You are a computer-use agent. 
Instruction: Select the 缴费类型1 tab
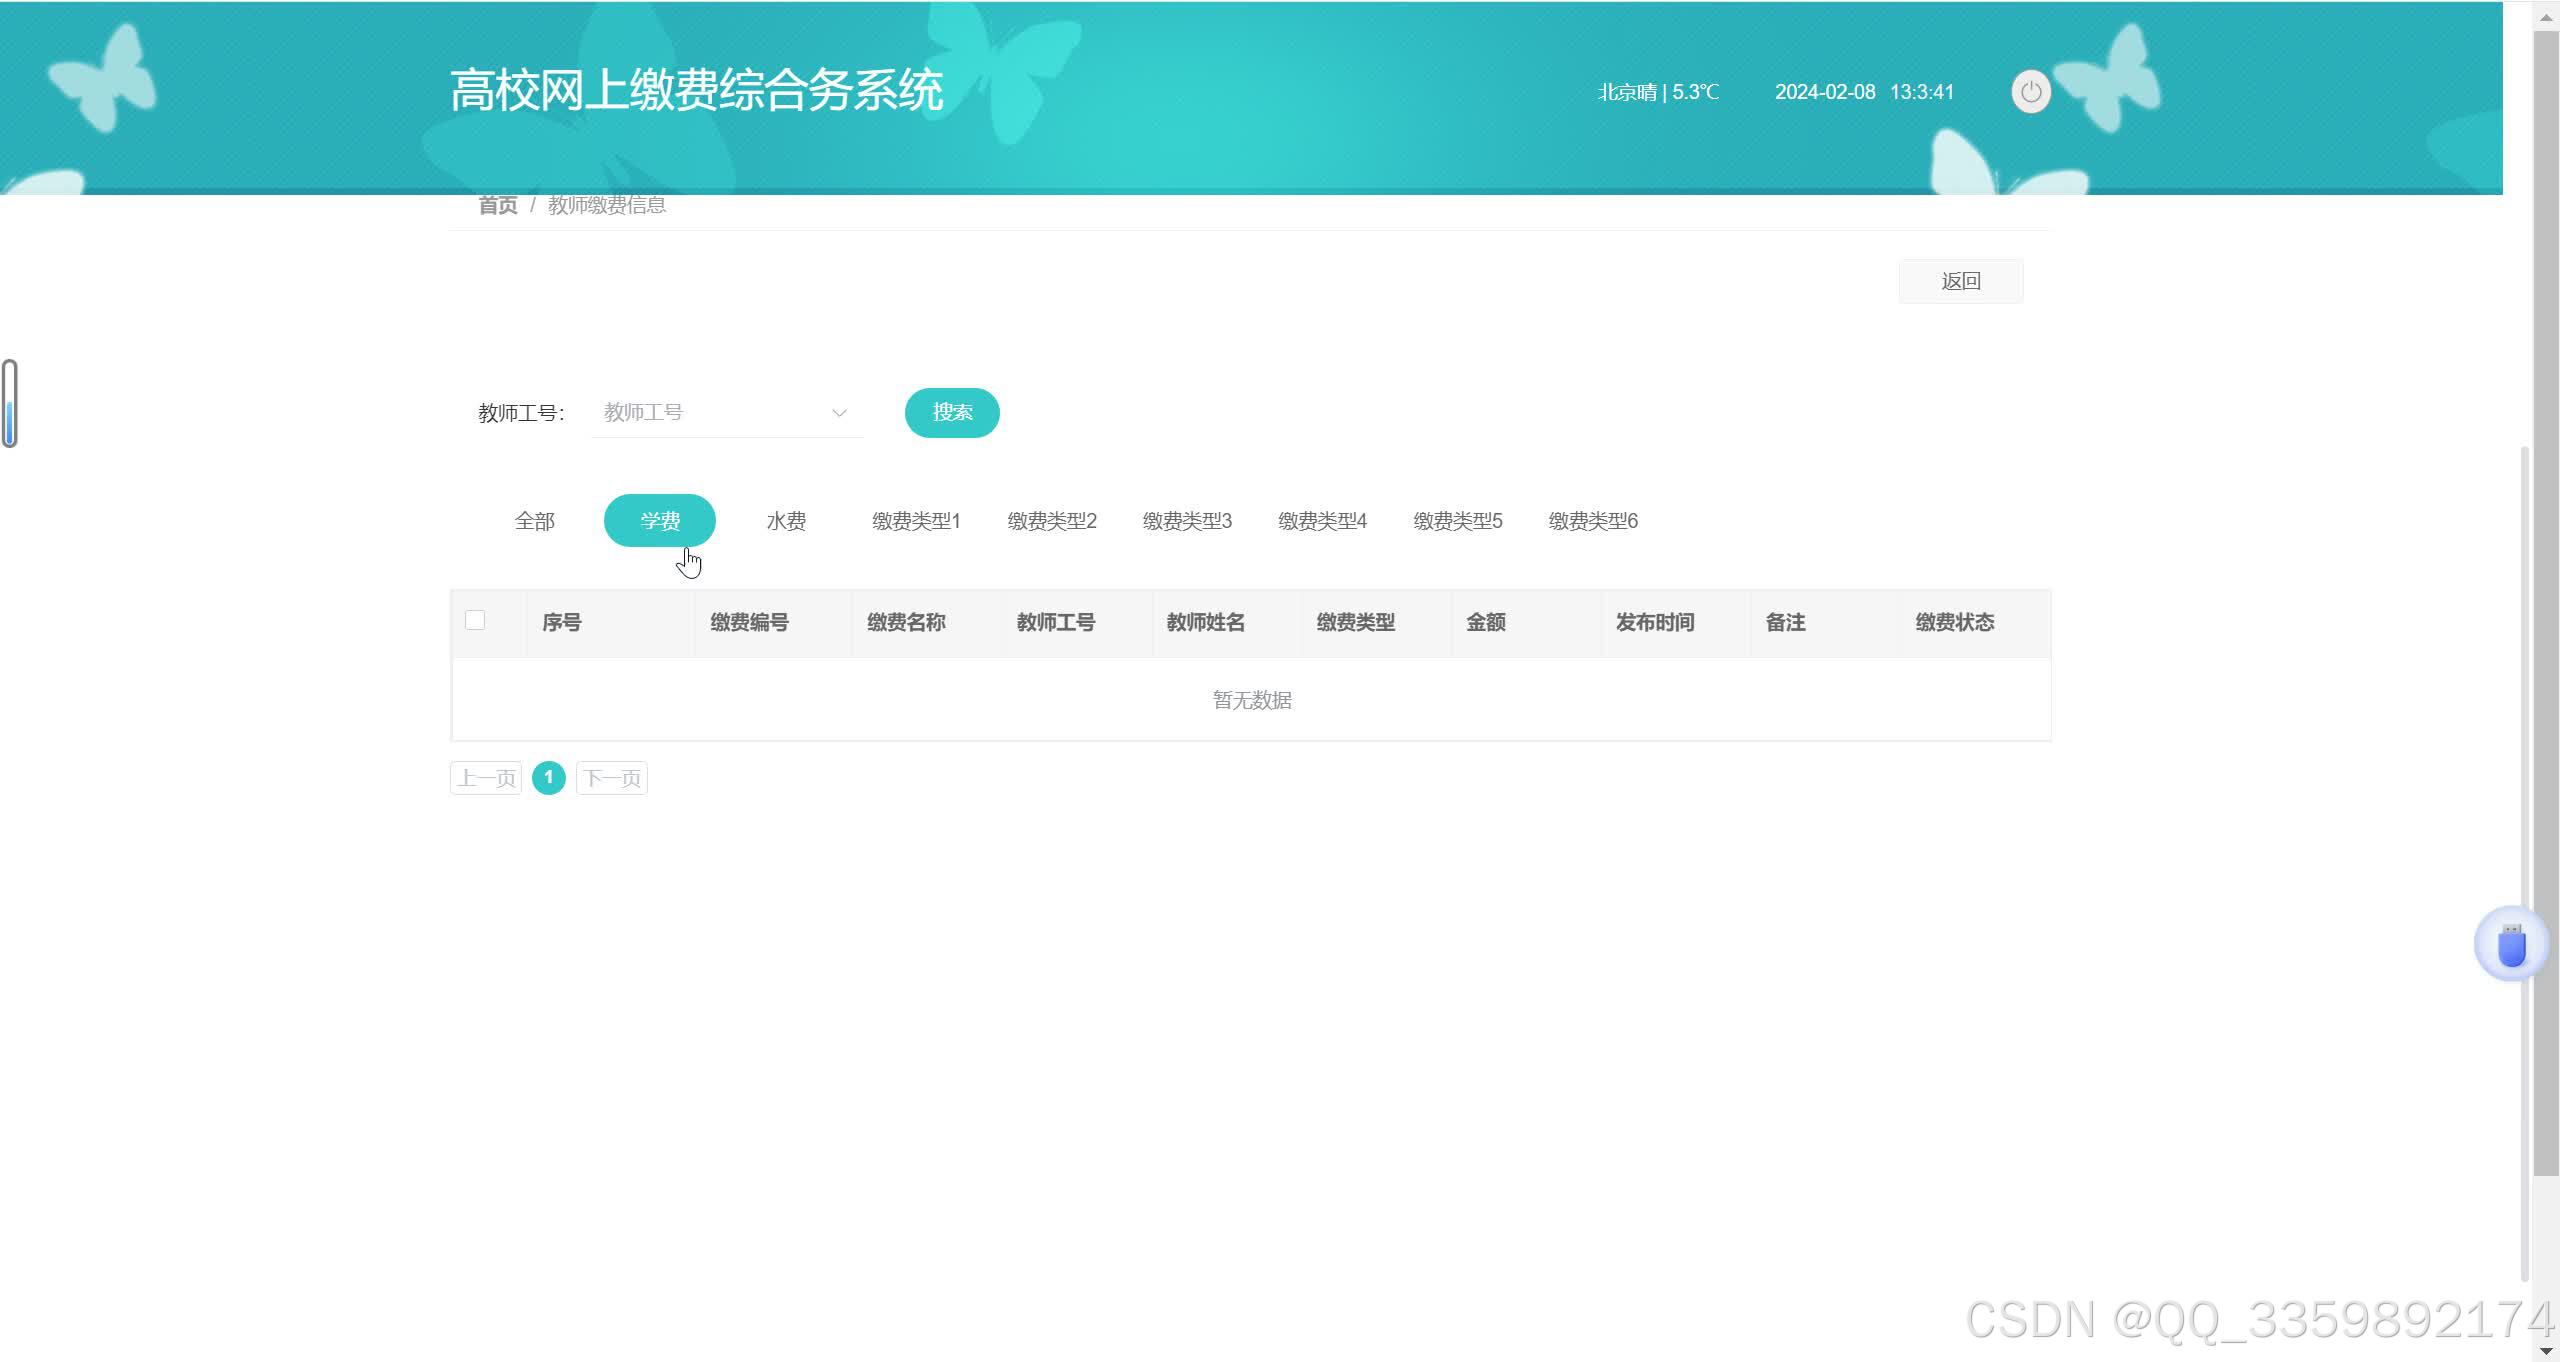point(916,521)
